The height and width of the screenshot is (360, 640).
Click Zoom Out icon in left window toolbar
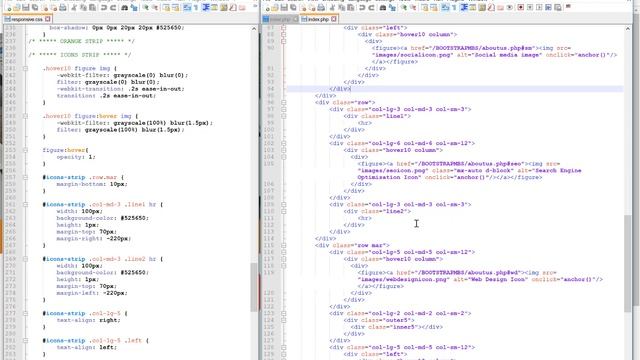click(155, 7)
